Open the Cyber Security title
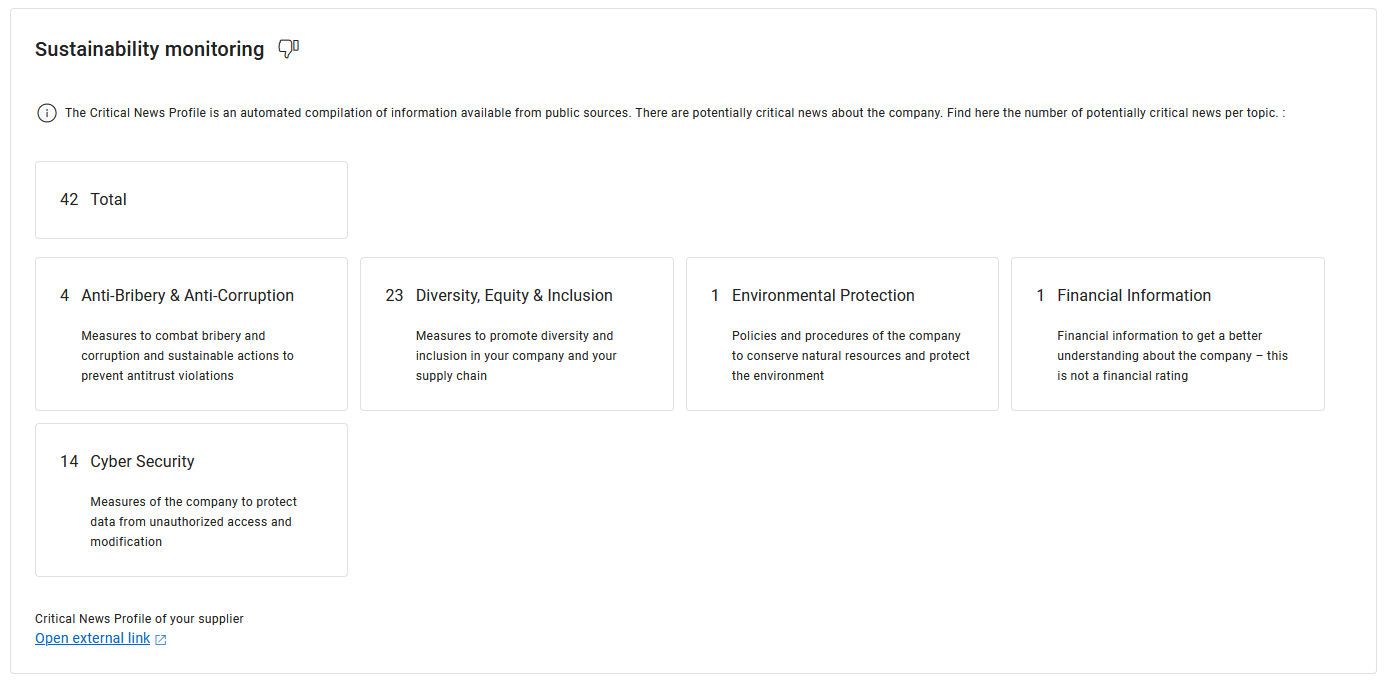1389x680 pixels. click(x=142, y=462)
